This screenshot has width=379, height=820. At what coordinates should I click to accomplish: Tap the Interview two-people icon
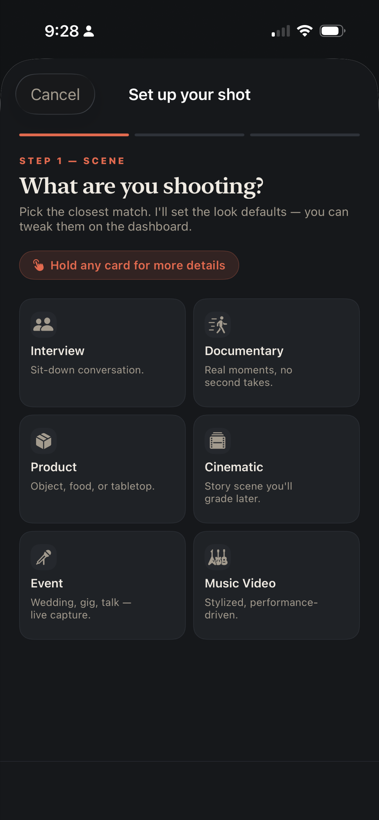[x=43, y=325]
